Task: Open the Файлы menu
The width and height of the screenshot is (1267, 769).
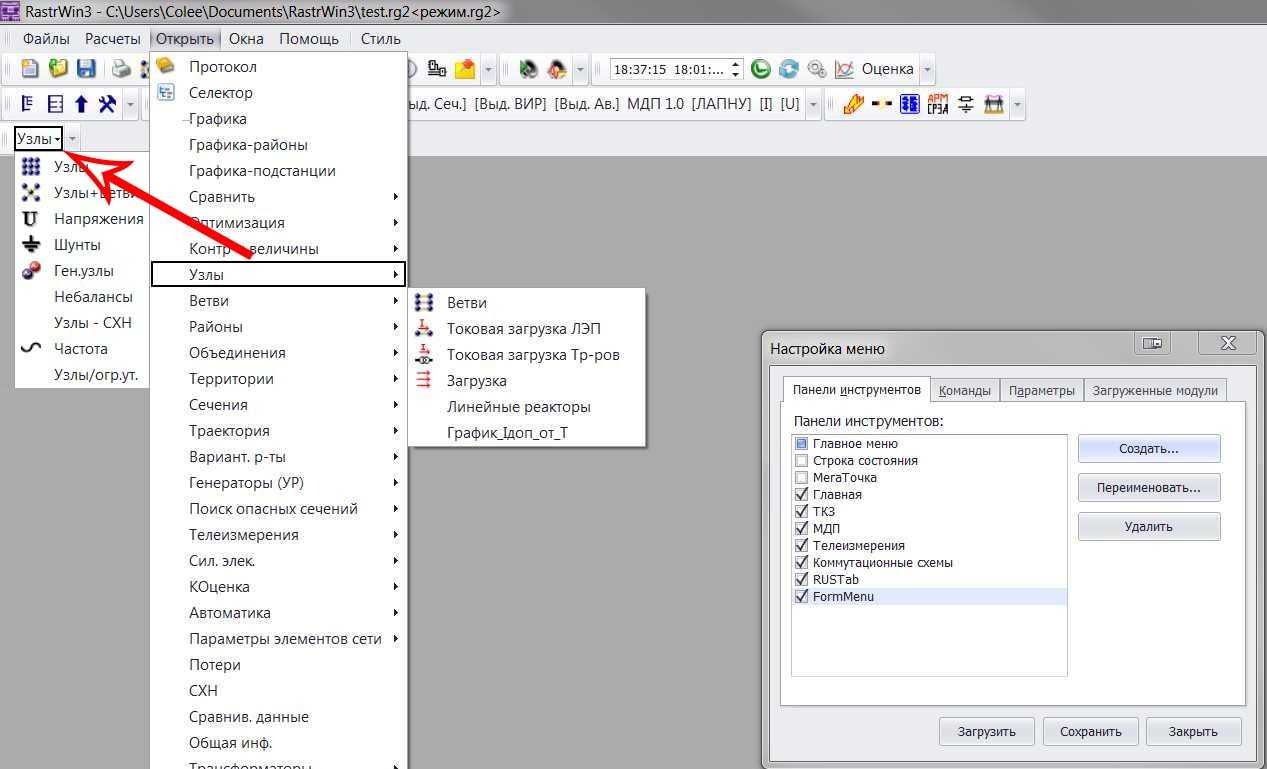Action: click(x=46, y=39)
